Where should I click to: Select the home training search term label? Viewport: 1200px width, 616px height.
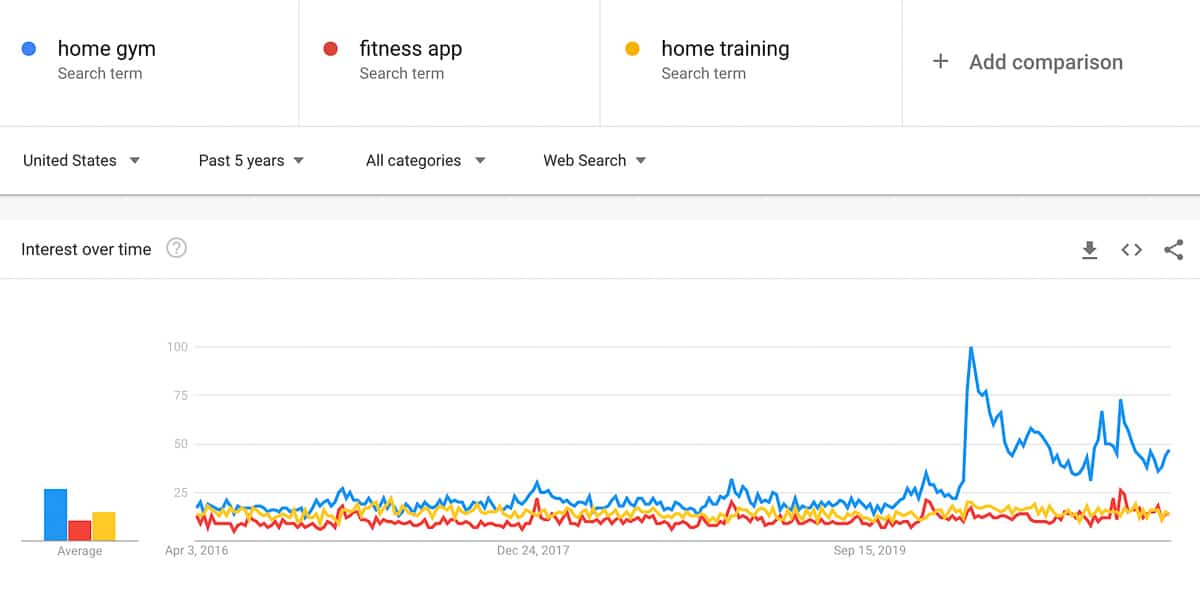click(725, 48)
